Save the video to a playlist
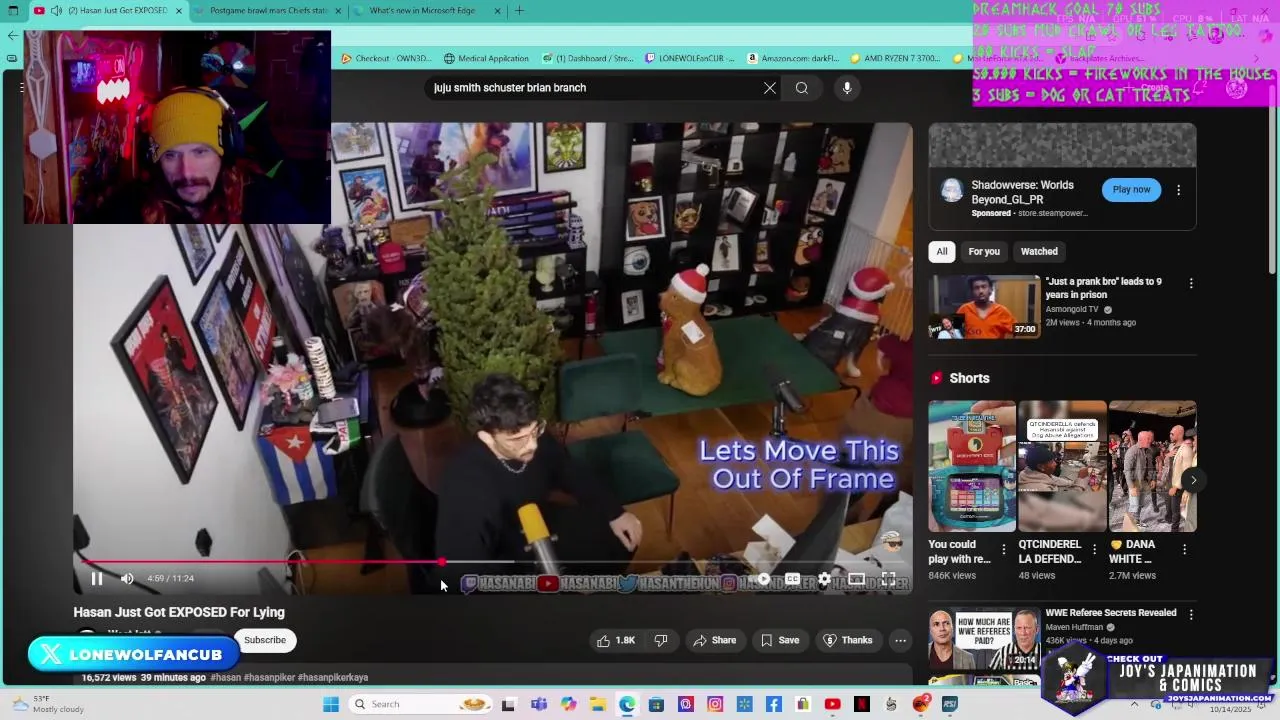Screen dimensions: 1280x720 point(780,640)
